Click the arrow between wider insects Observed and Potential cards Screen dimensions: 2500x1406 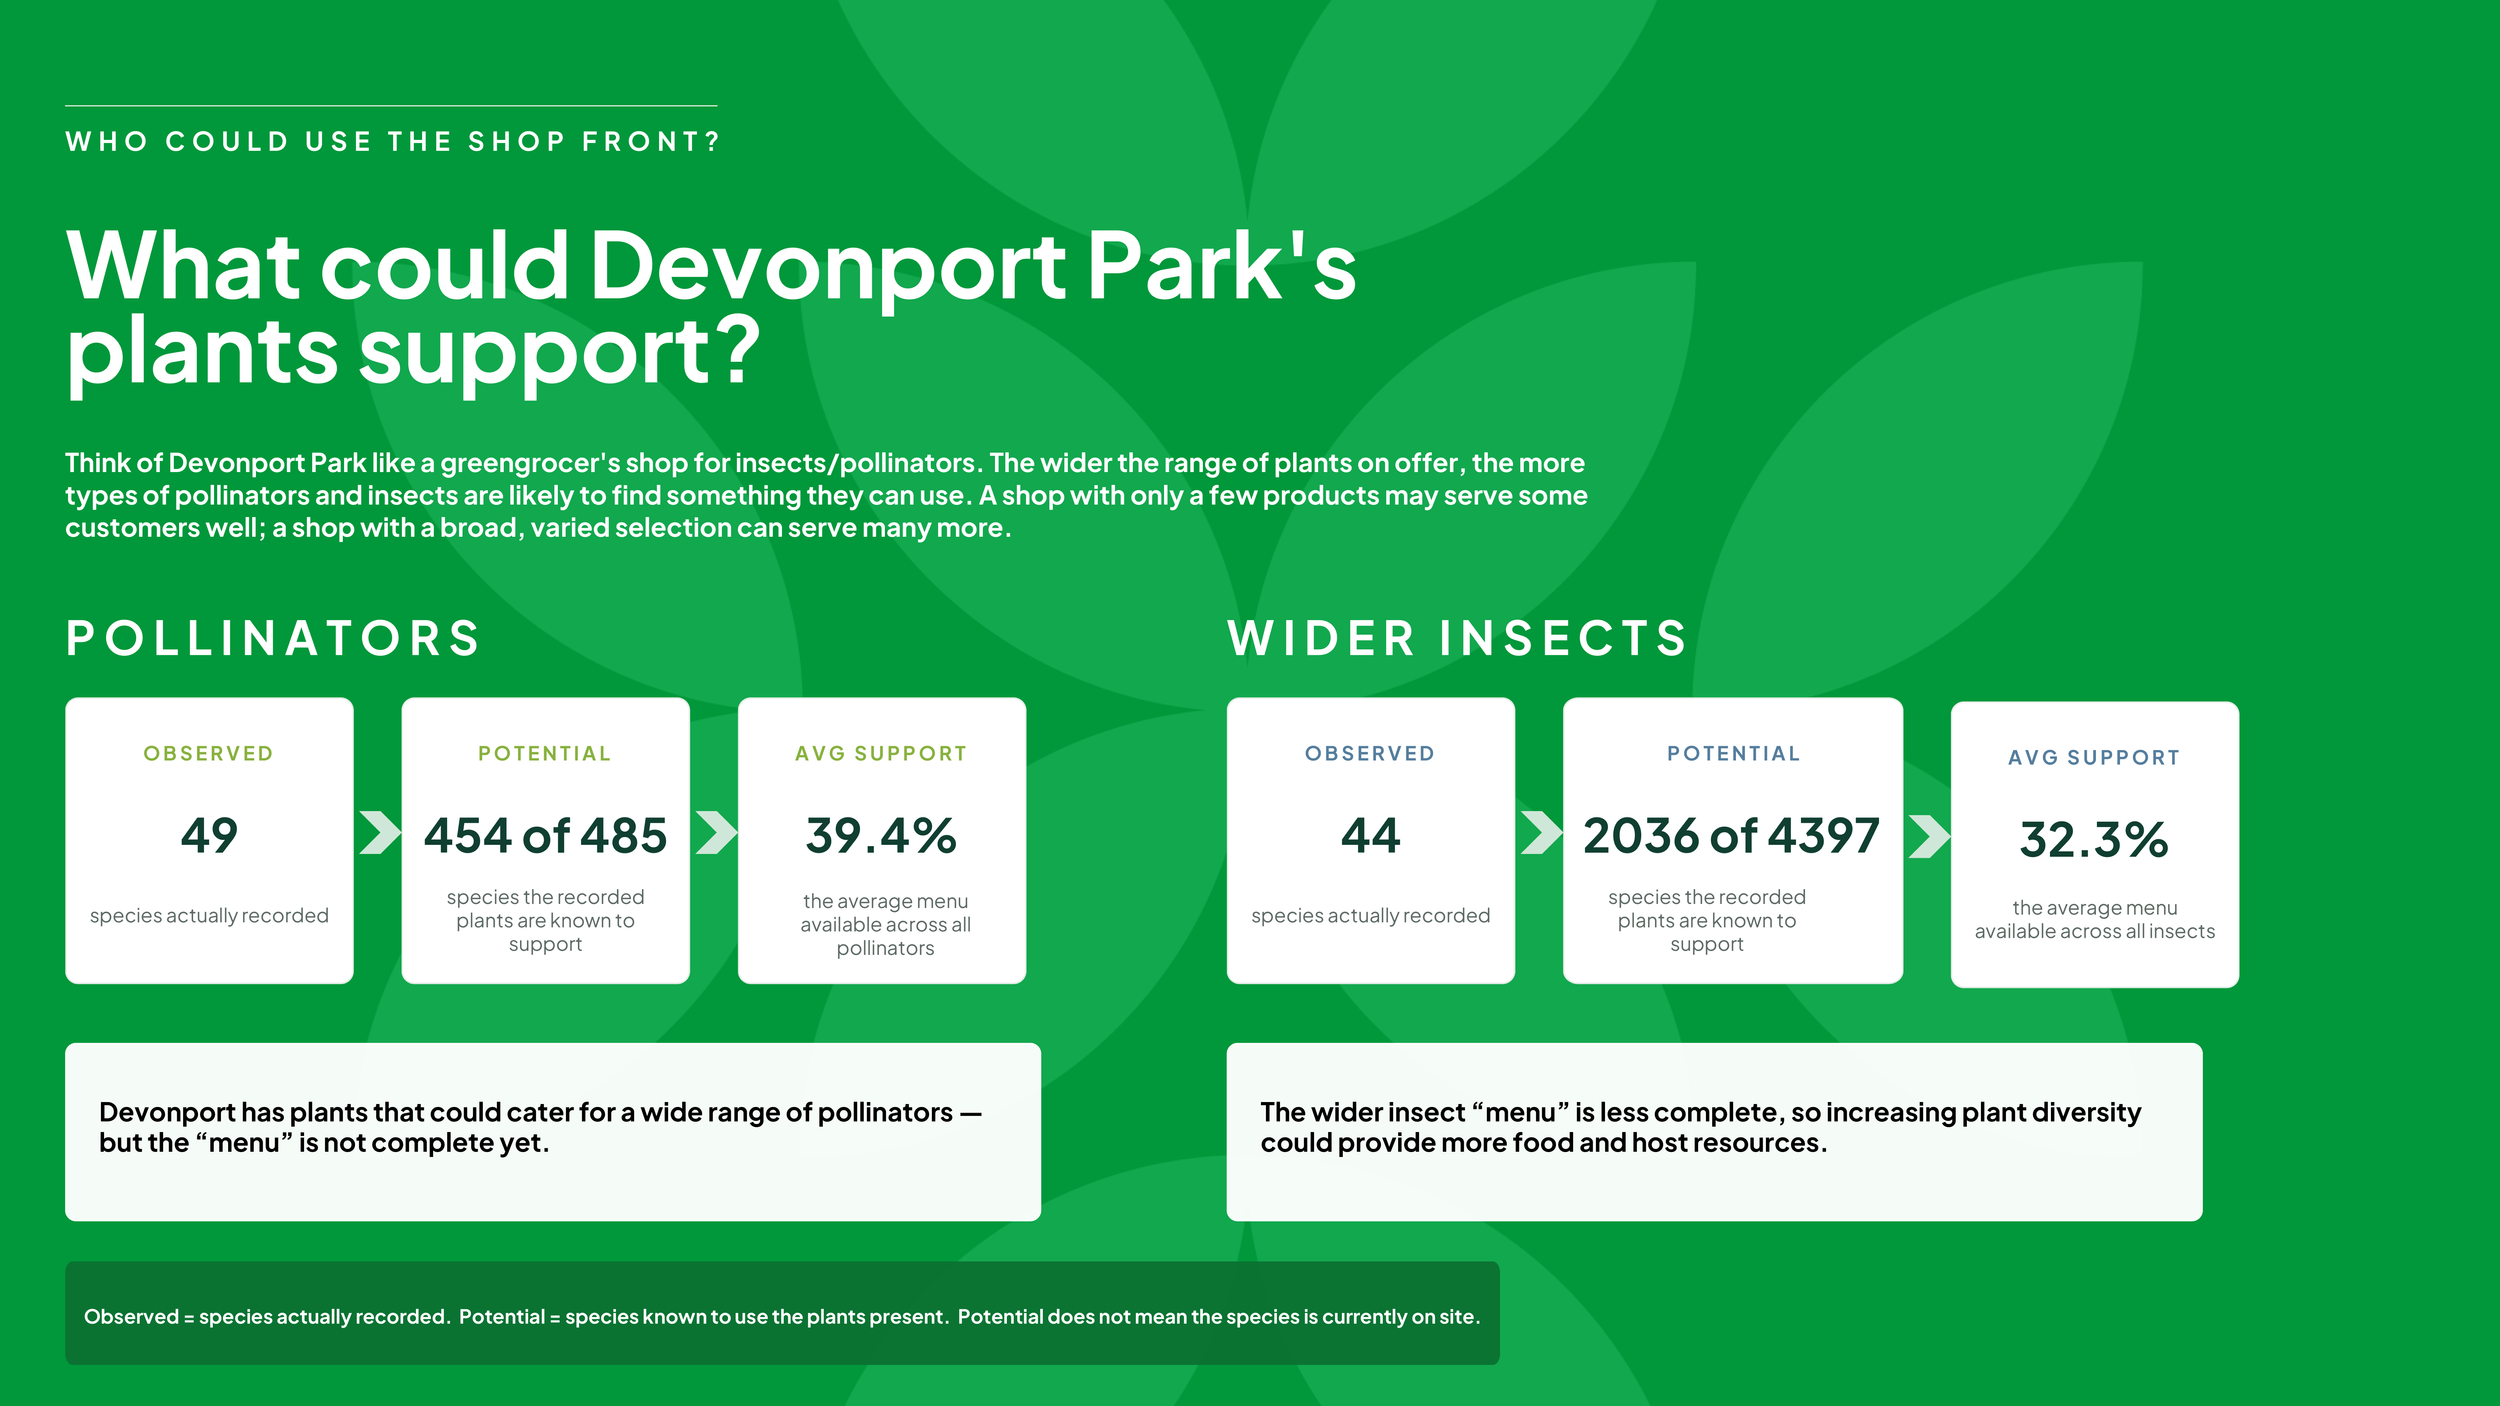click(1541, 833)
